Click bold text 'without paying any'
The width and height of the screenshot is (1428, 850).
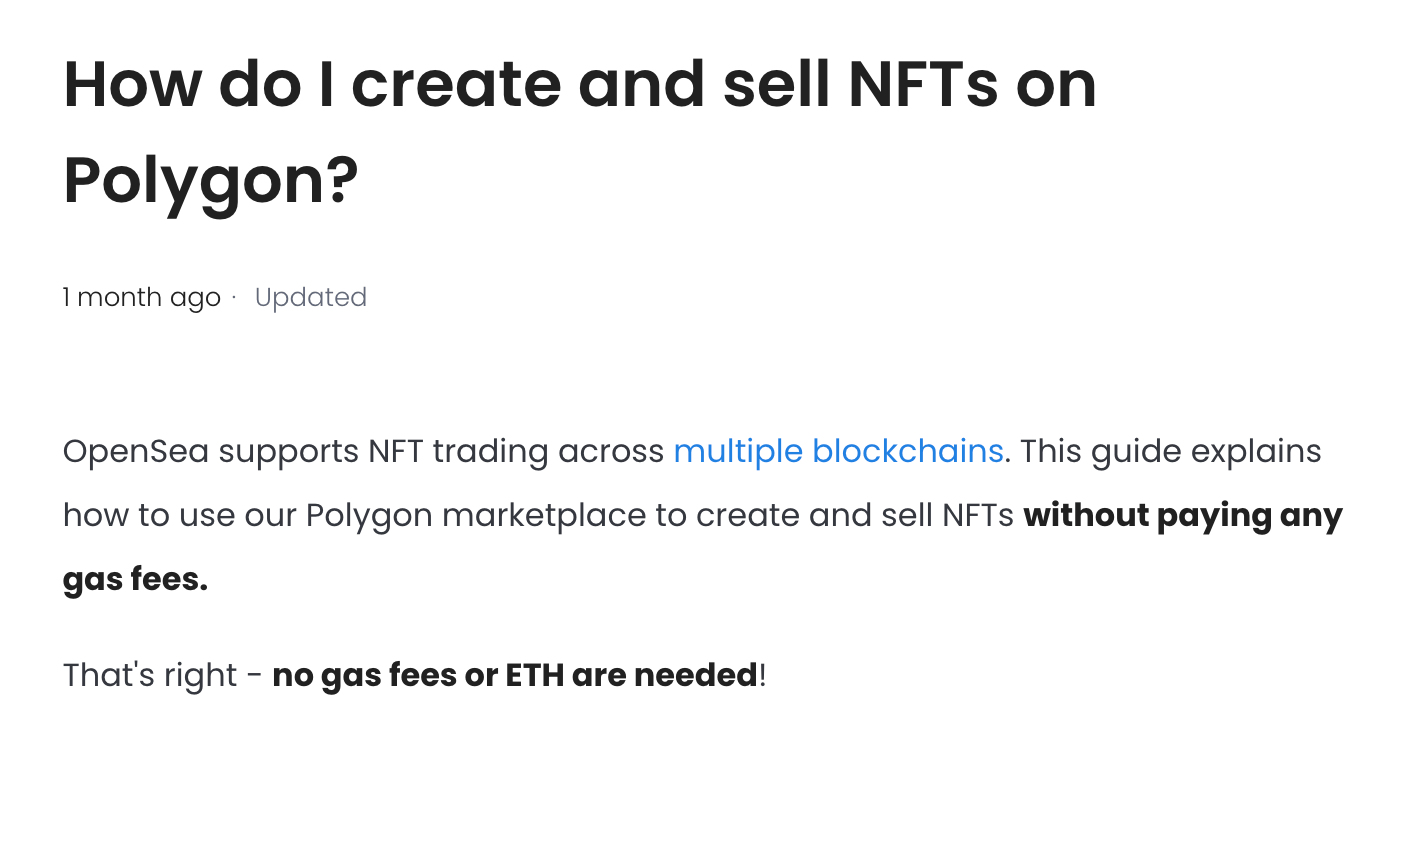coord(1182,515)
